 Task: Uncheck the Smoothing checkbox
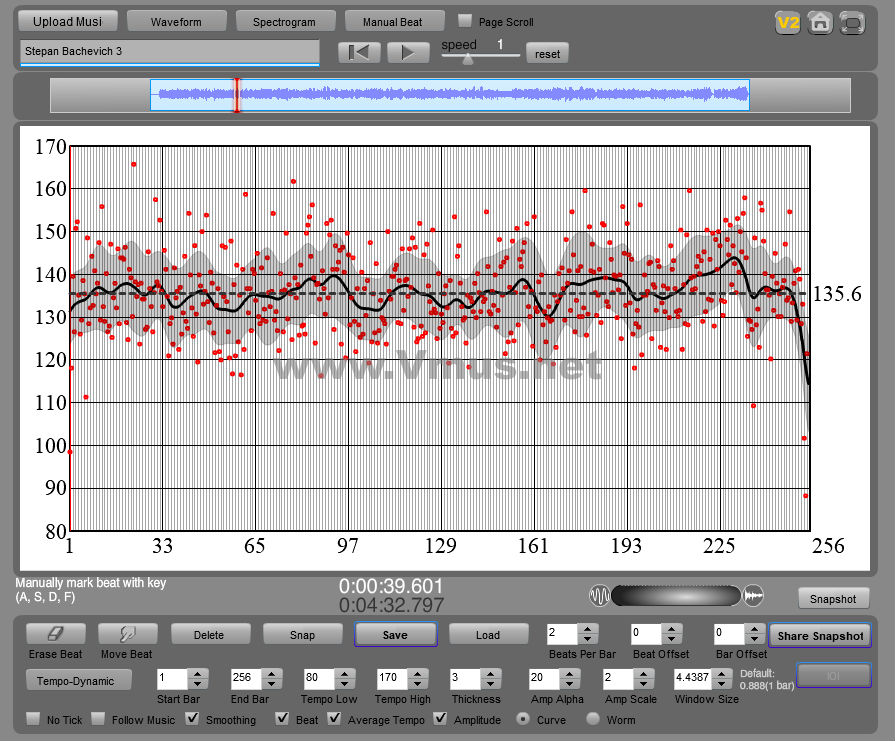pyautogui.click(x=193, y=718)
